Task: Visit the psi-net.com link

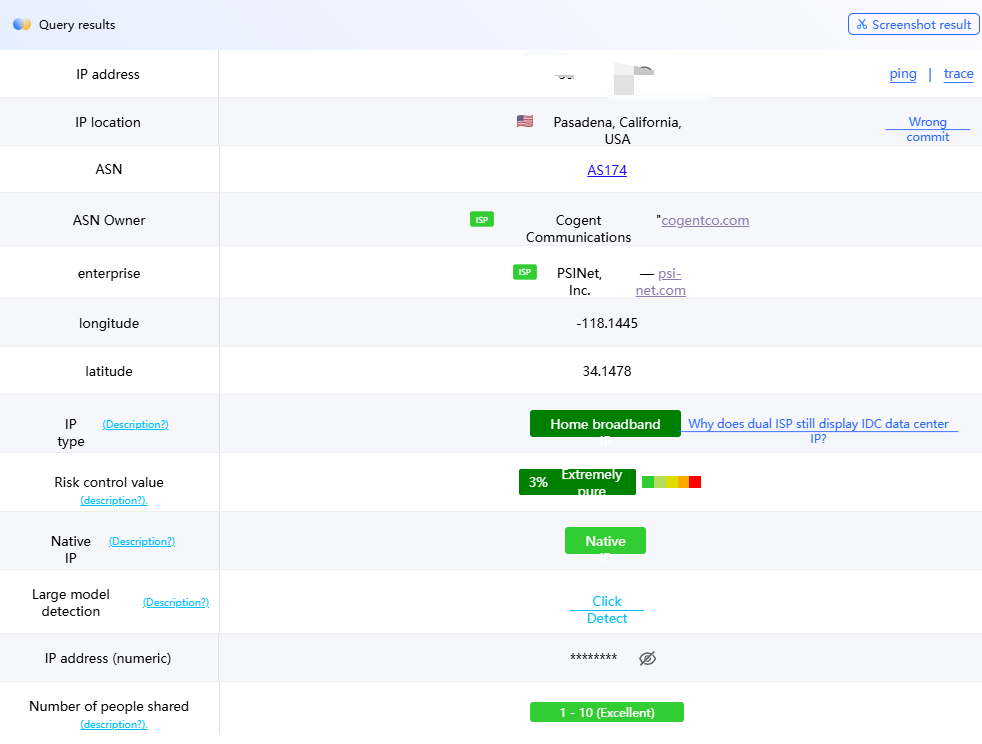Action: [x=661, y=282]
